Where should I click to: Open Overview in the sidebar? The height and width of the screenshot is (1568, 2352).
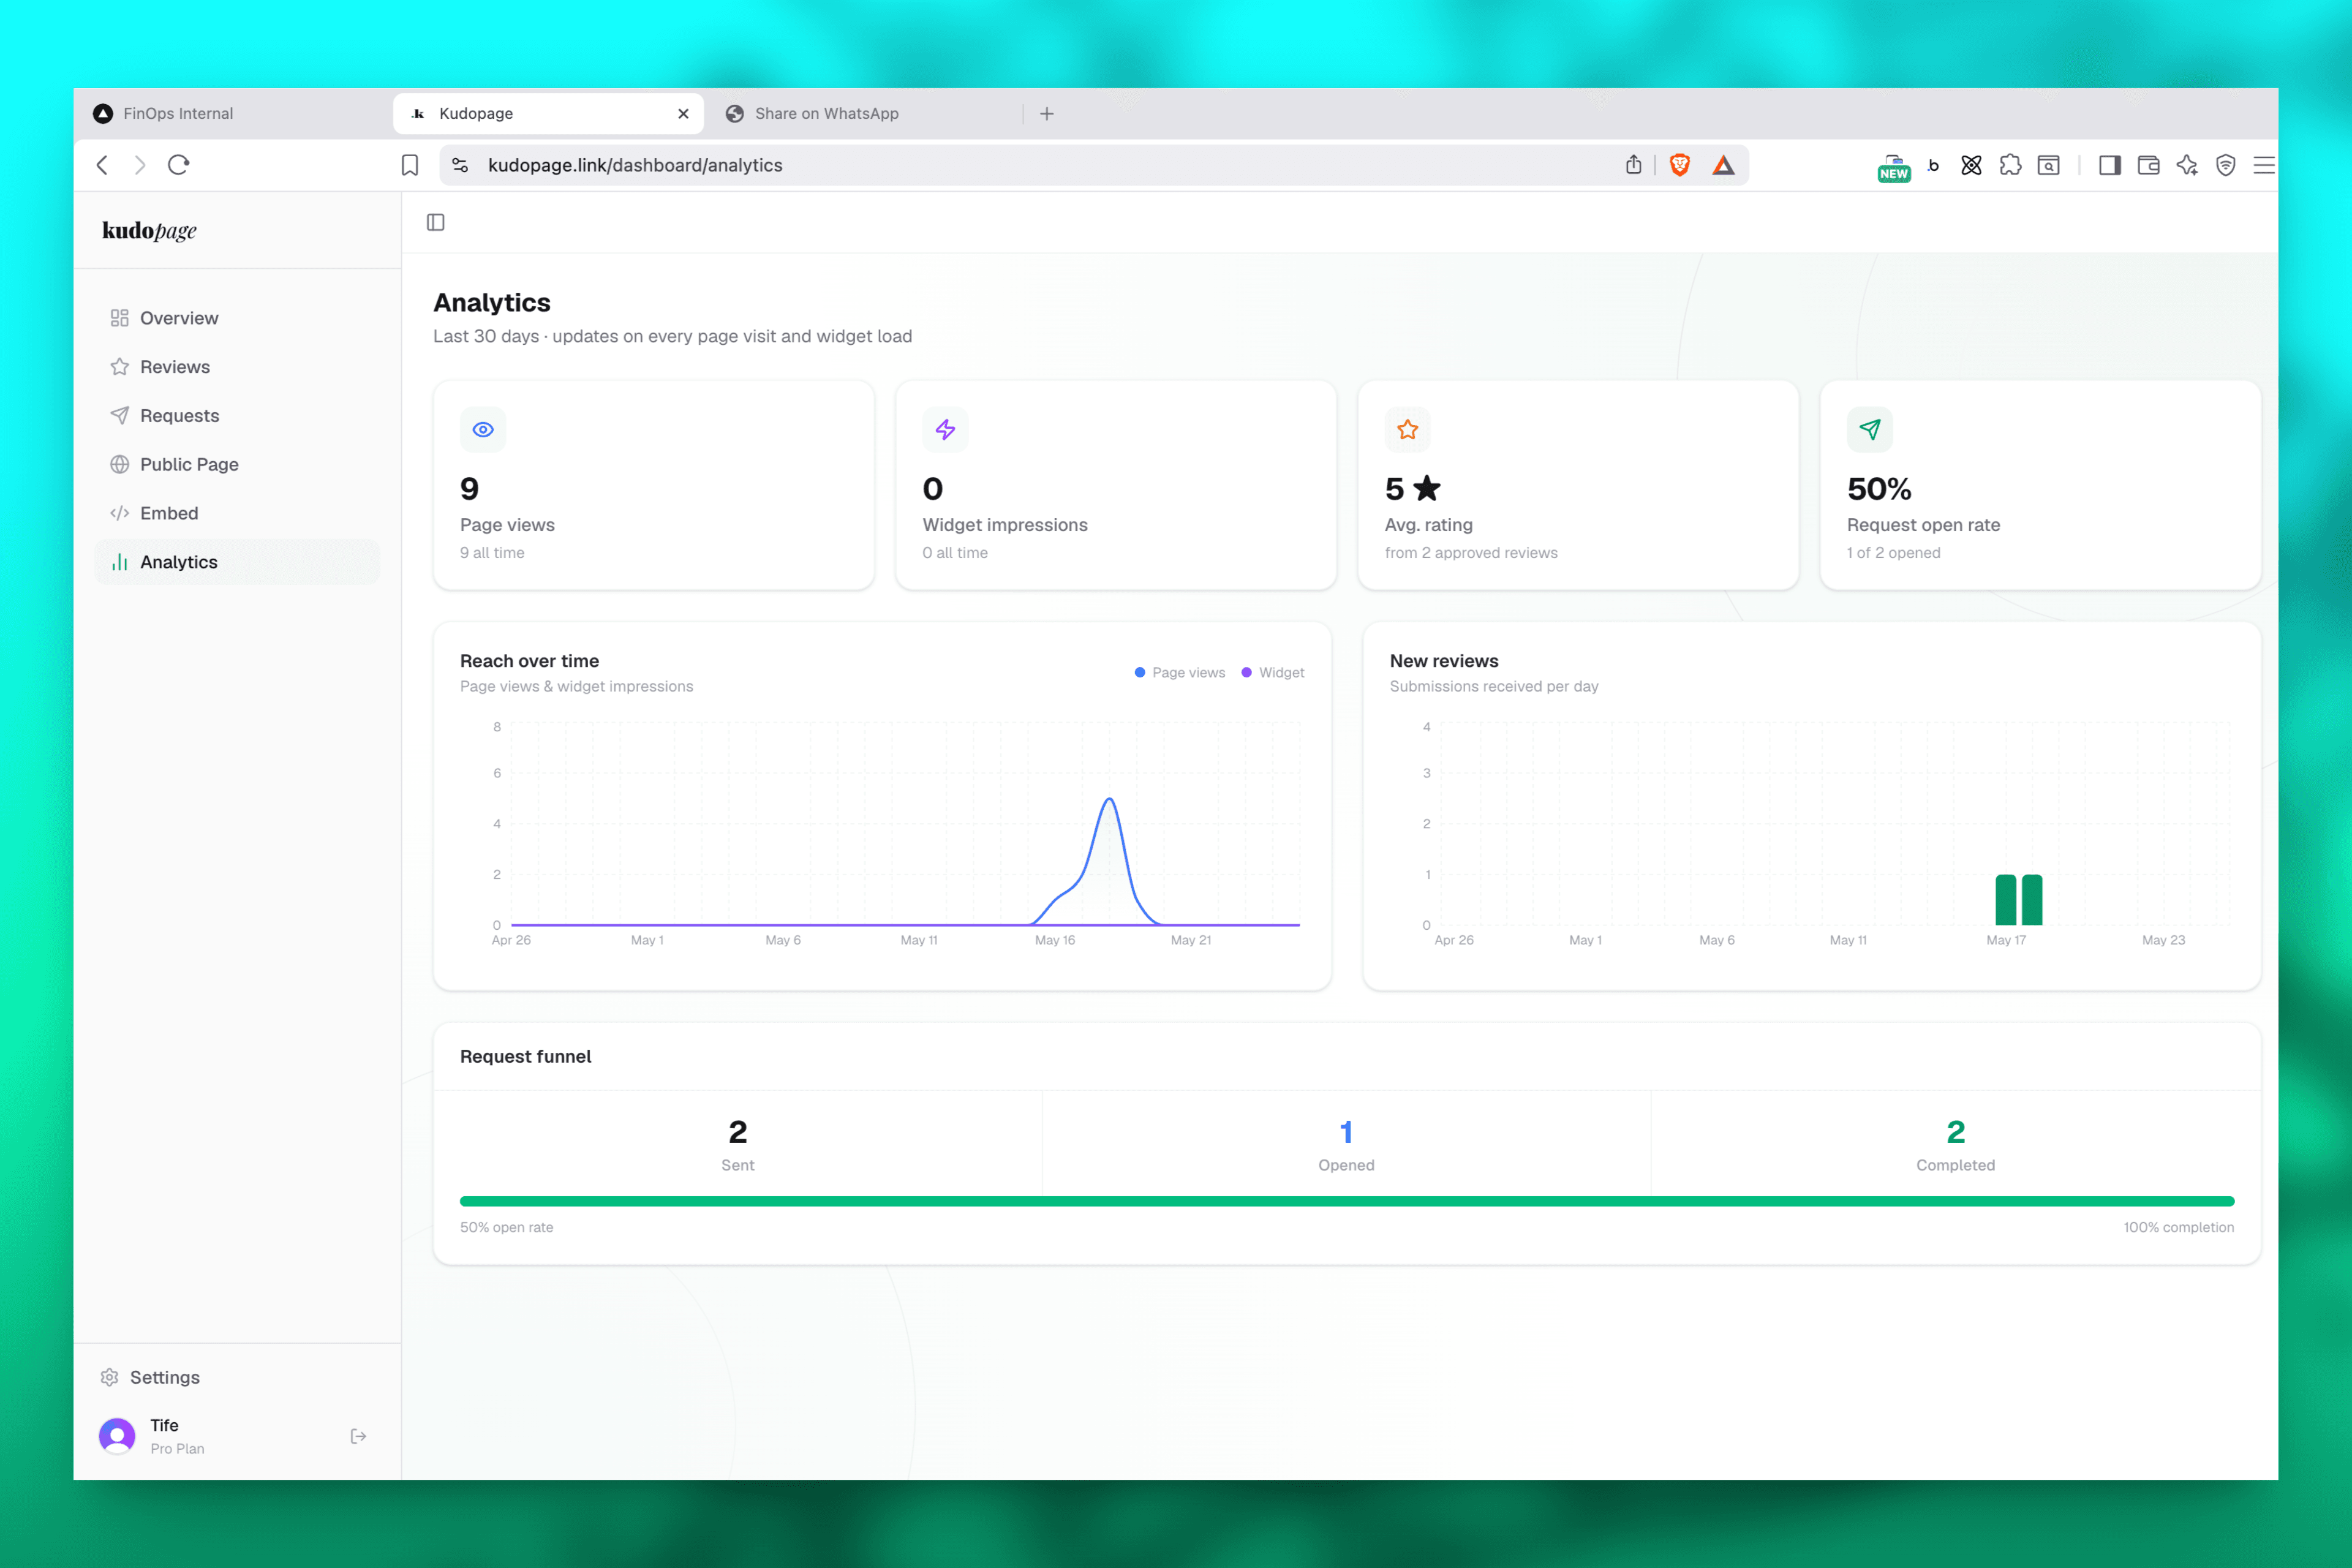tap(237, 318)
